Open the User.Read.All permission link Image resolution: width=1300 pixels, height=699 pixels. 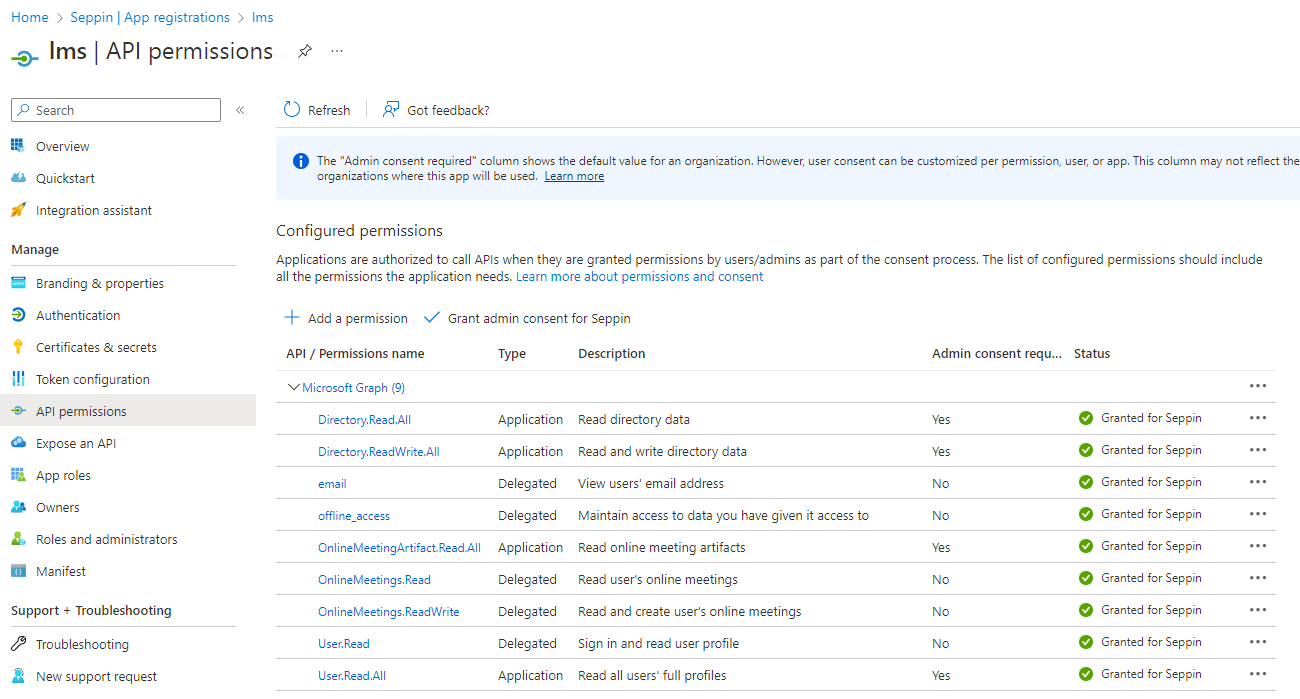(352, 675)
